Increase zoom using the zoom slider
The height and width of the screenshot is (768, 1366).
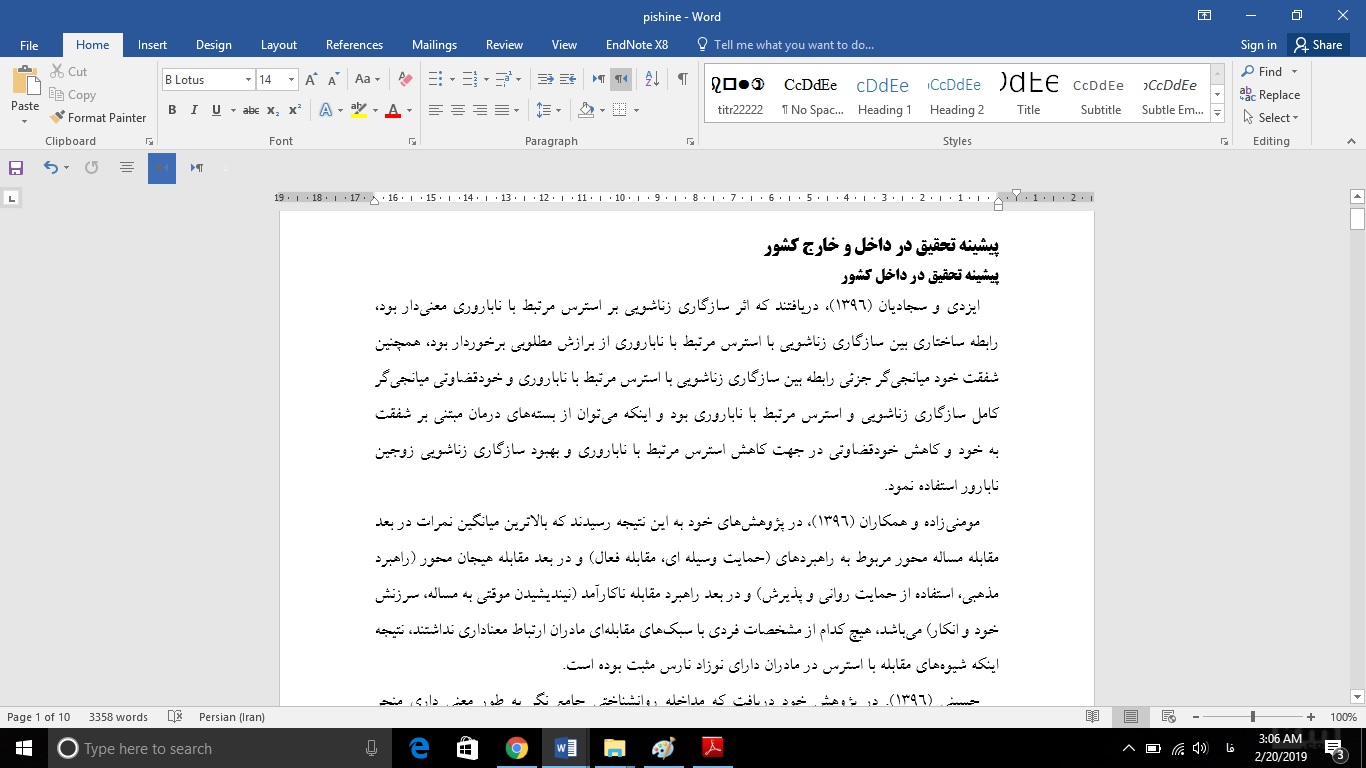click(x=1310, y=716)
